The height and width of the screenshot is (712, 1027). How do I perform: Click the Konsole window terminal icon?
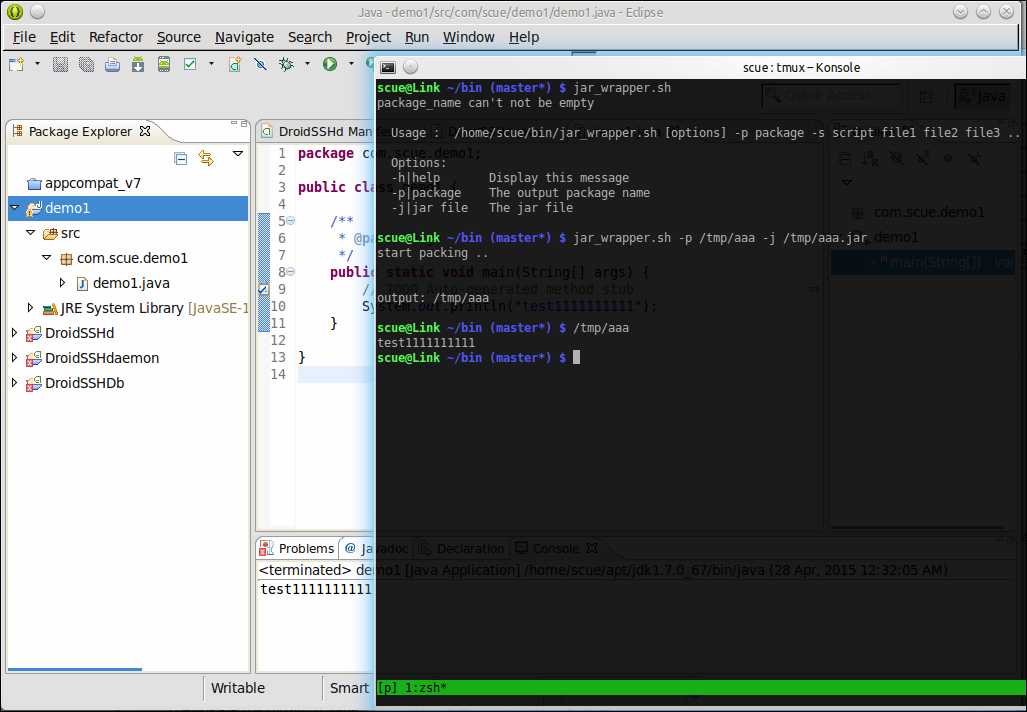(388, 67)
